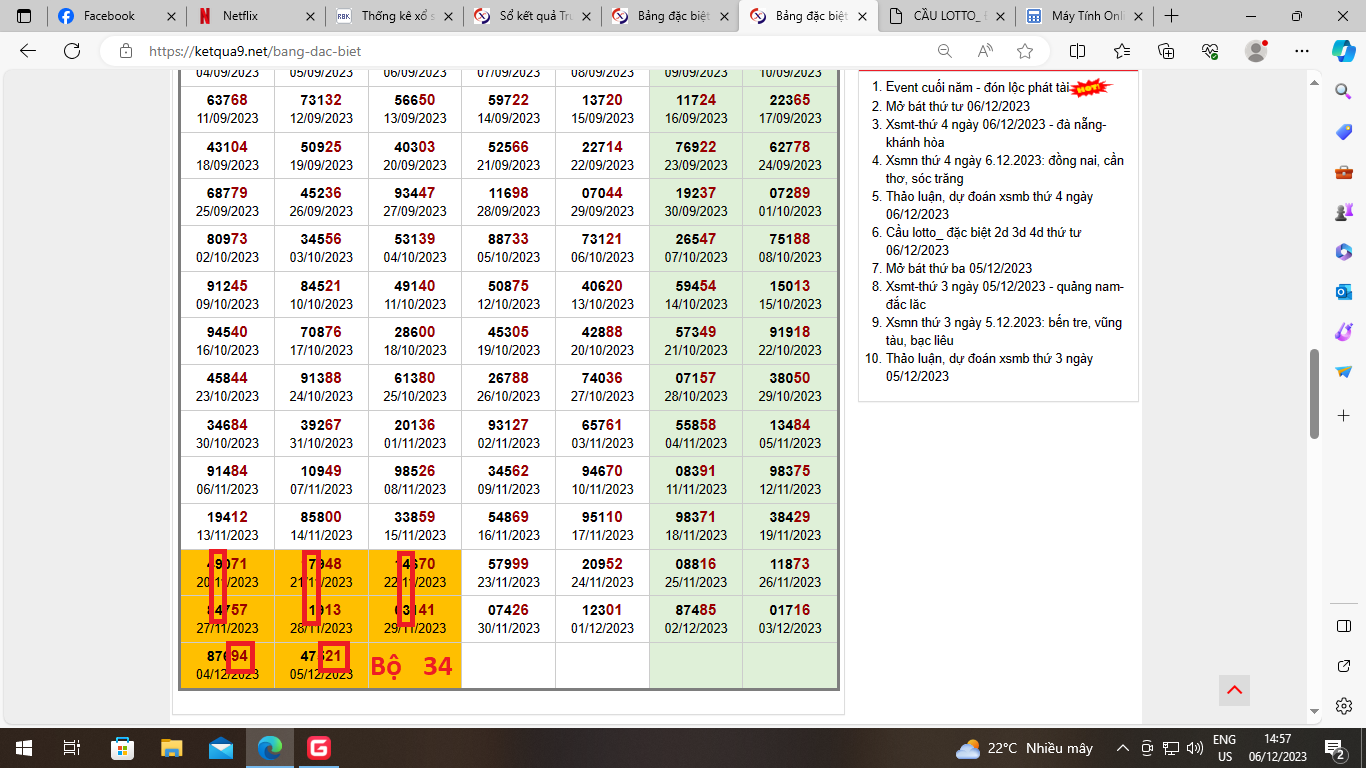The height and width of the screenshot is (768, 1366).
Task: Show hidden system tray icons
Action: pyautogui.click(x=1123, y=748)
